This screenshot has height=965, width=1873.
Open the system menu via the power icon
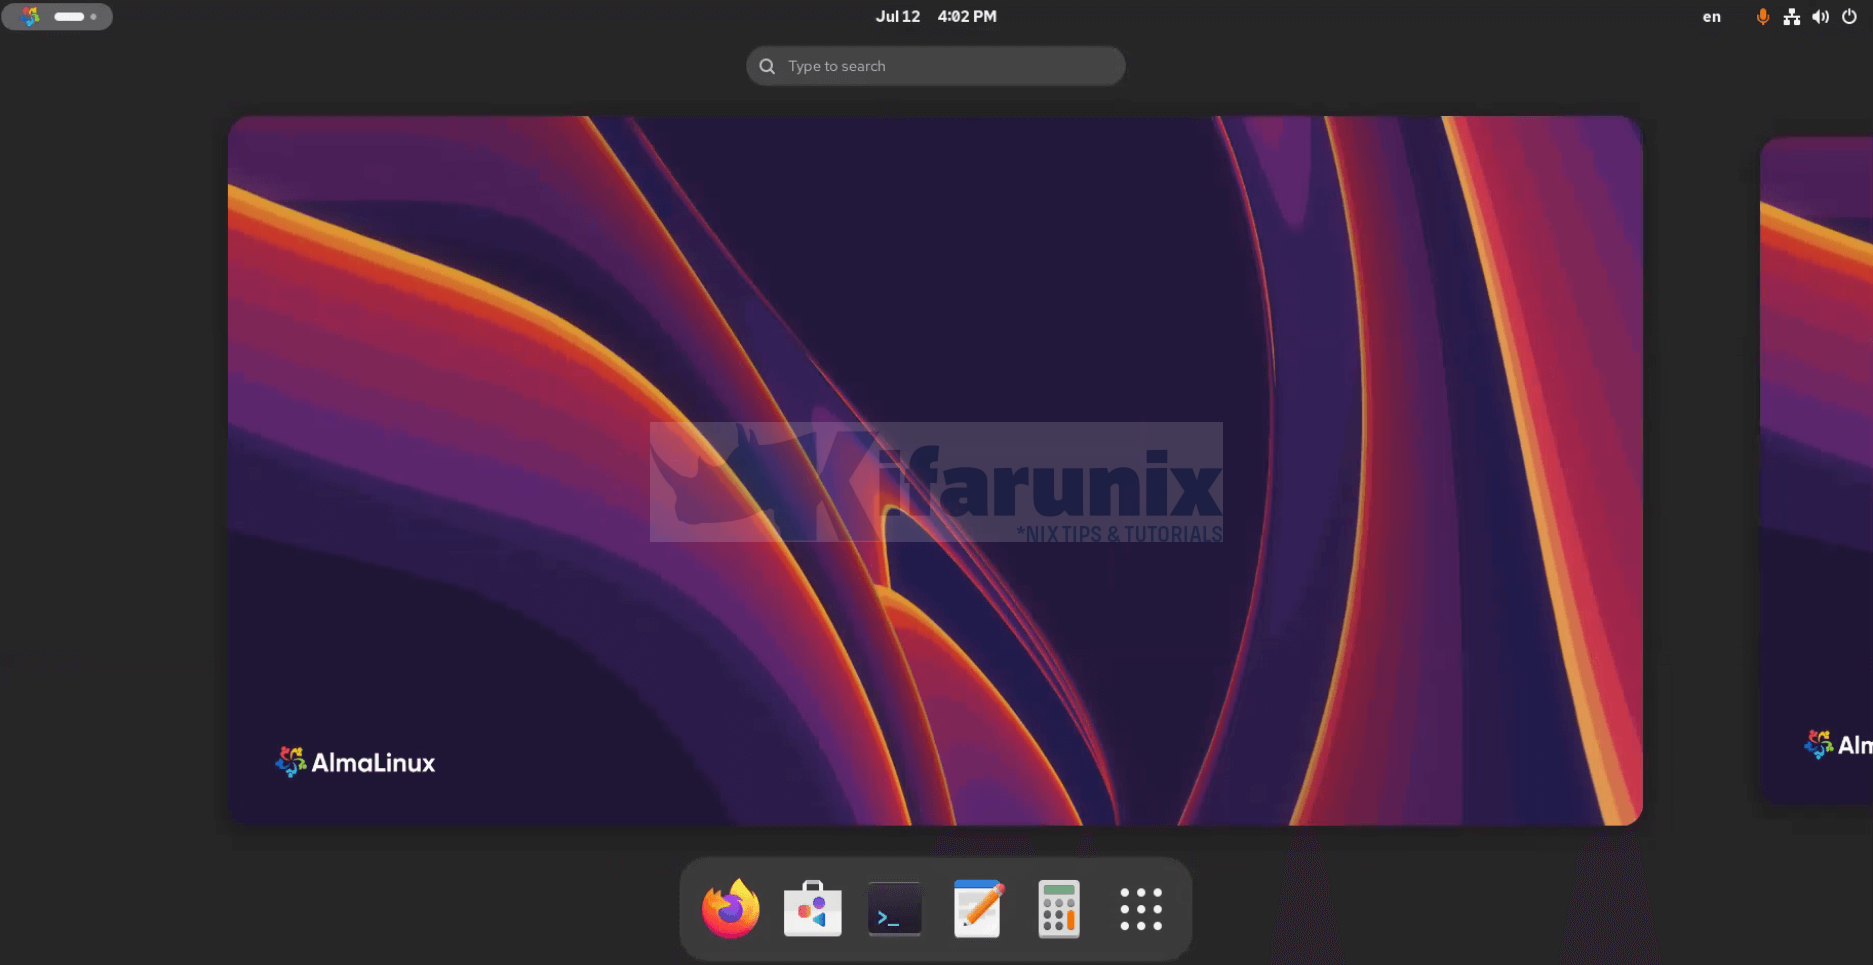click(x=1849, y=17)
